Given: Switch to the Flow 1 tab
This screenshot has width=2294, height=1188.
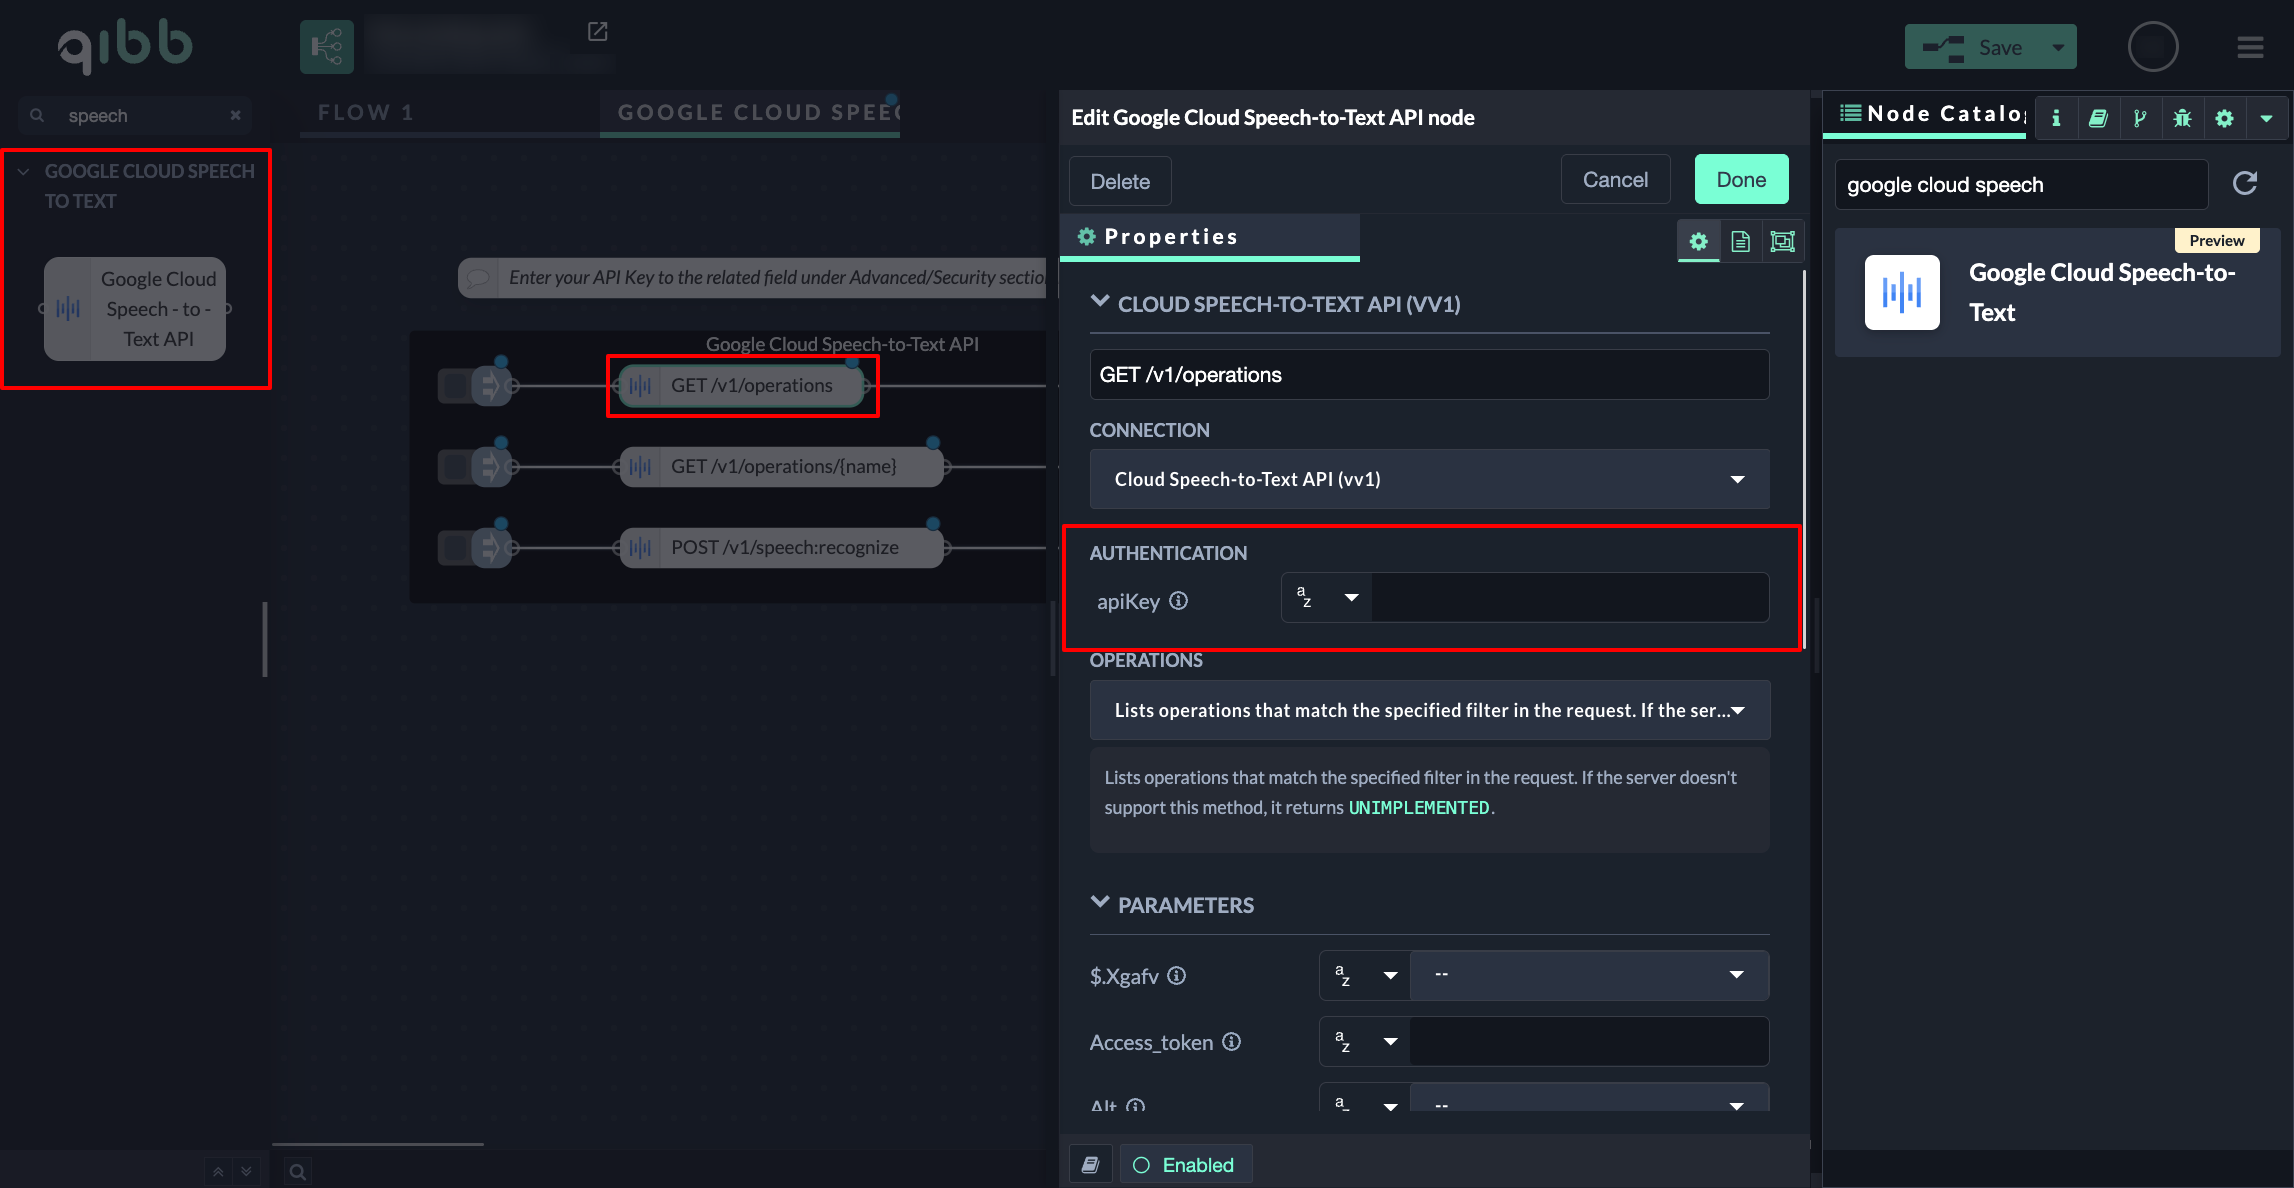Looking at the screenshot, I should tap(366, 112).
